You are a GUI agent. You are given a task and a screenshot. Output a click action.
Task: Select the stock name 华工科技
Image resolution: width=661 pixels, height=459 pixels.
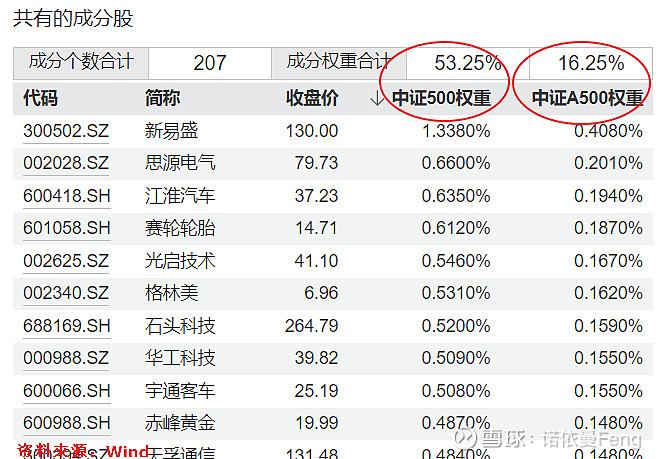pyautogui.click(x=180, y=358)
